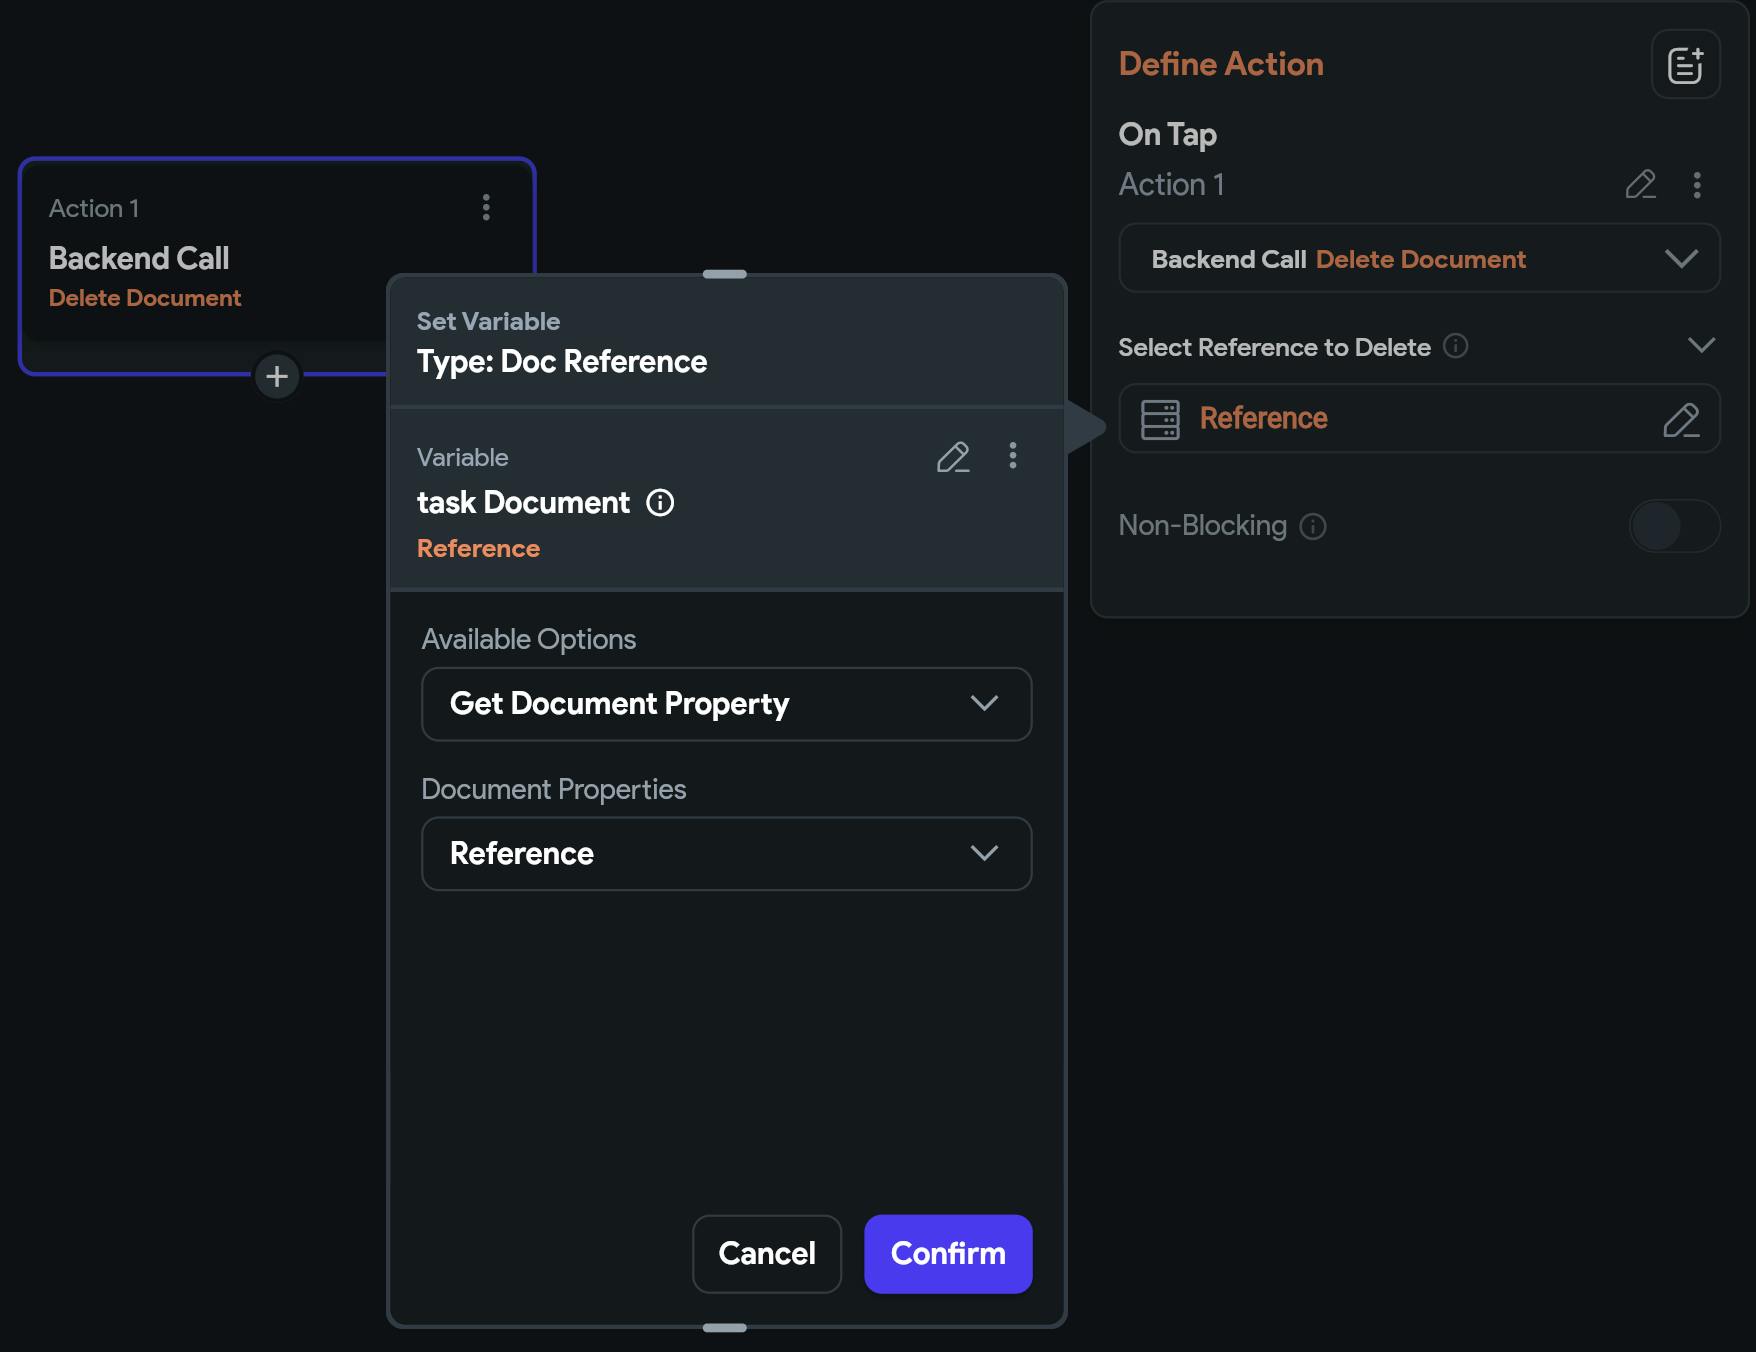Screen dimensions: 1756x1352
Task: Collapse the Select Reference to Delete section
Action: (1701, 346)
